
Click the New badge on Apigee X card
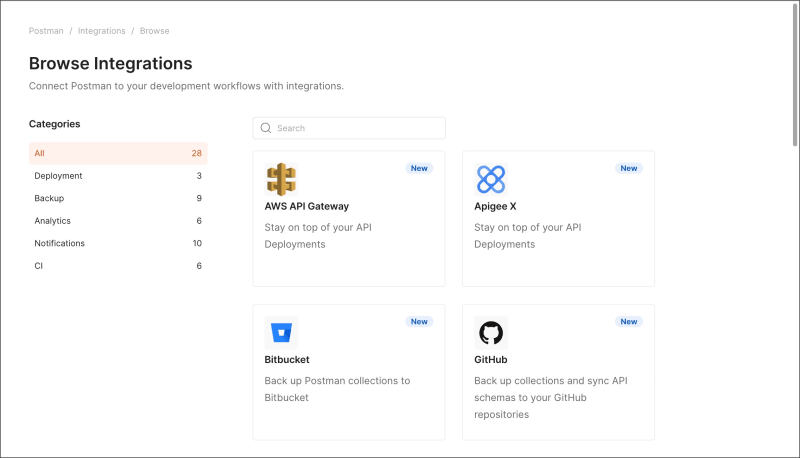pyautogui.click(x=629, y=168)
